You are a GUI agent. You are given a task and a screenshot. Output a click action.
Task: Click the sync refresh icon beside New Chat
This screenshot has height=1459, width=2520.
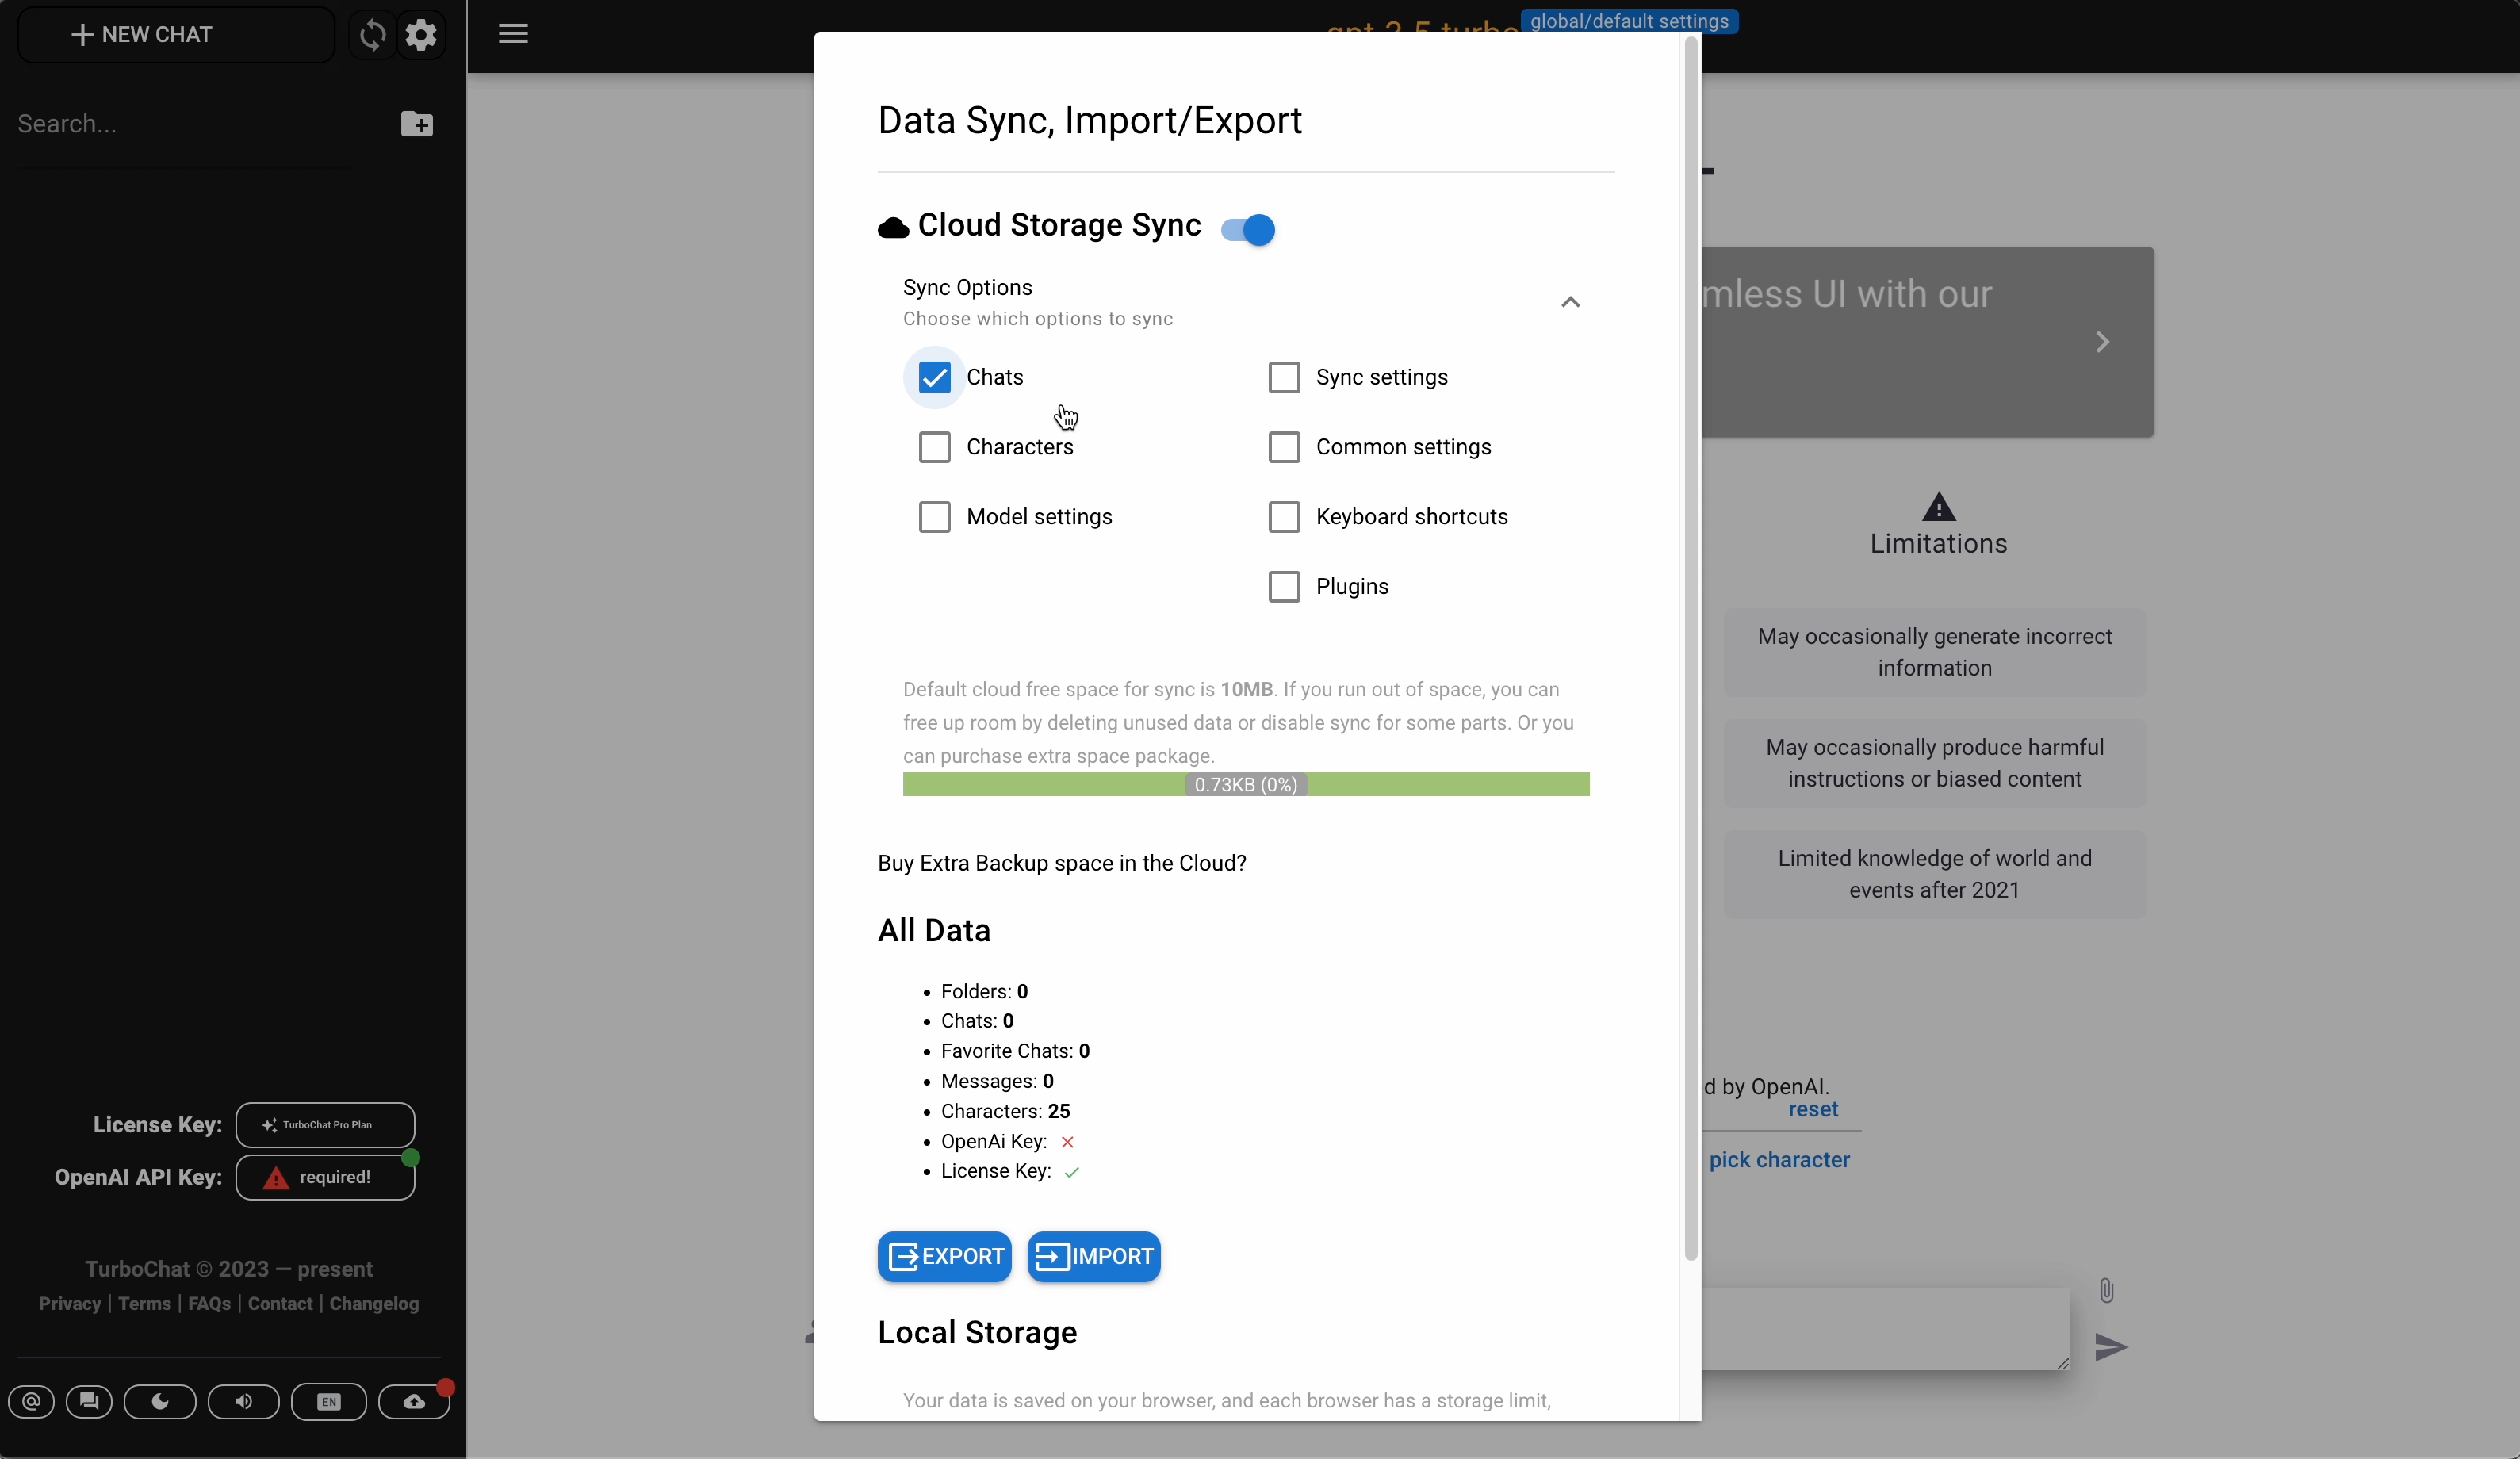pos(372,35)
